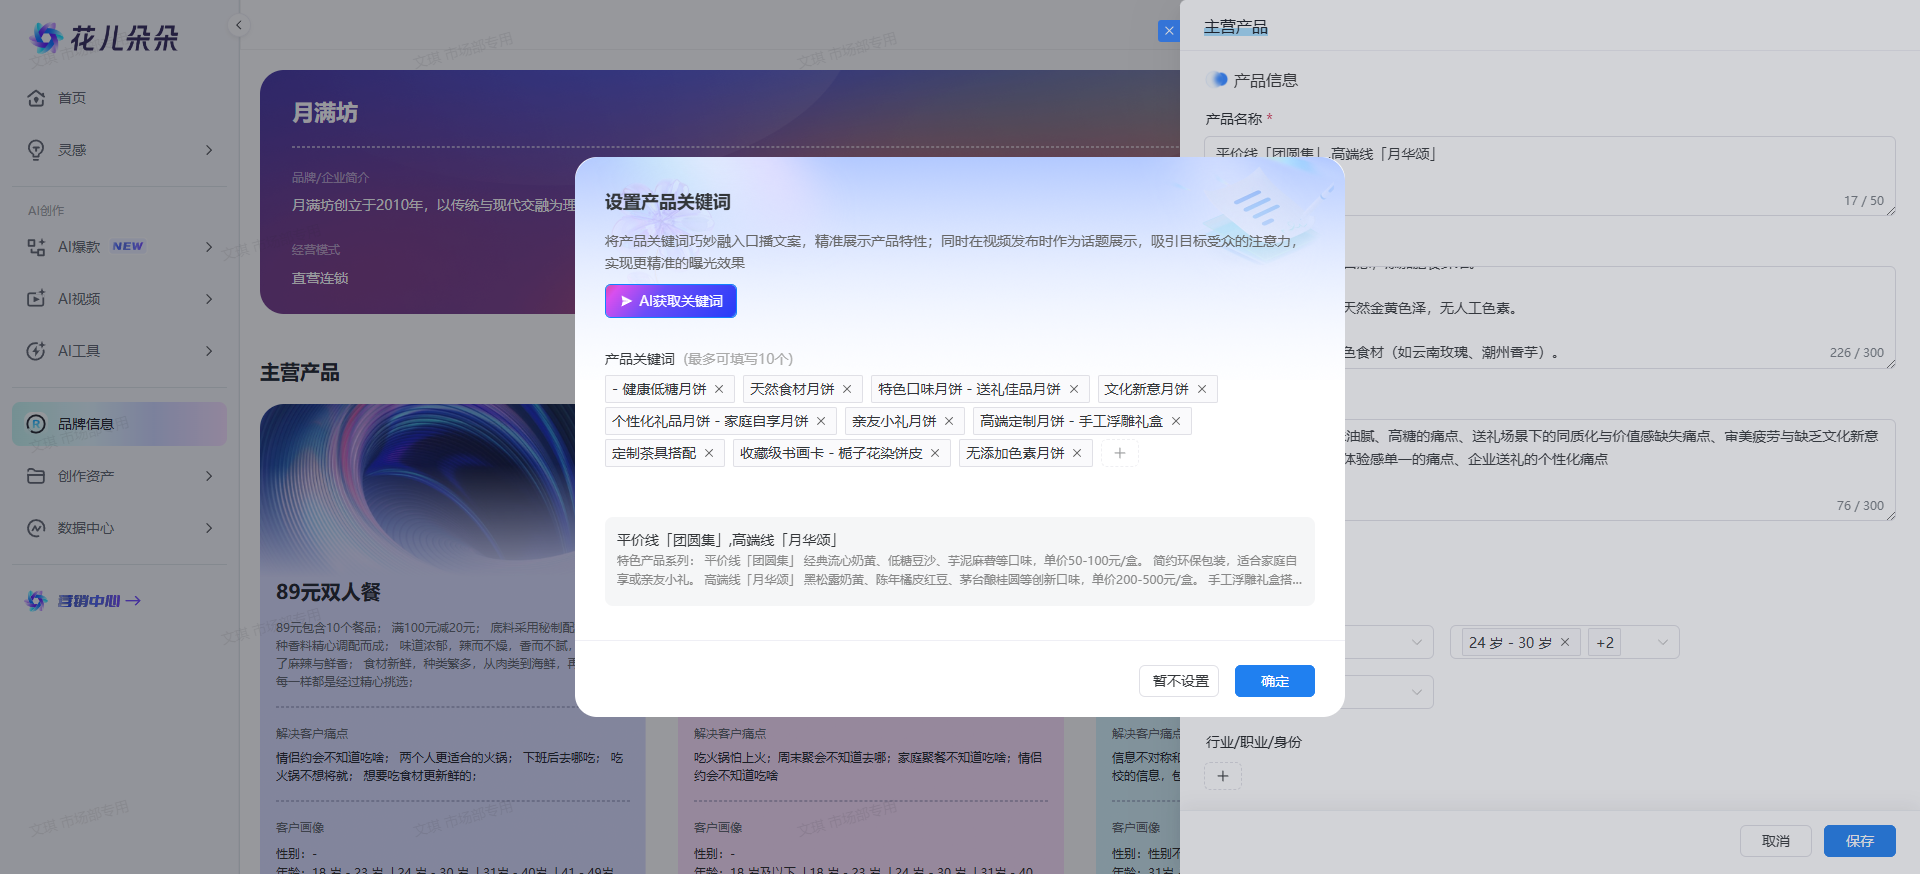Add an 行业/职业/身份 entry
1920x874 pixels.
pos(1222,776)
